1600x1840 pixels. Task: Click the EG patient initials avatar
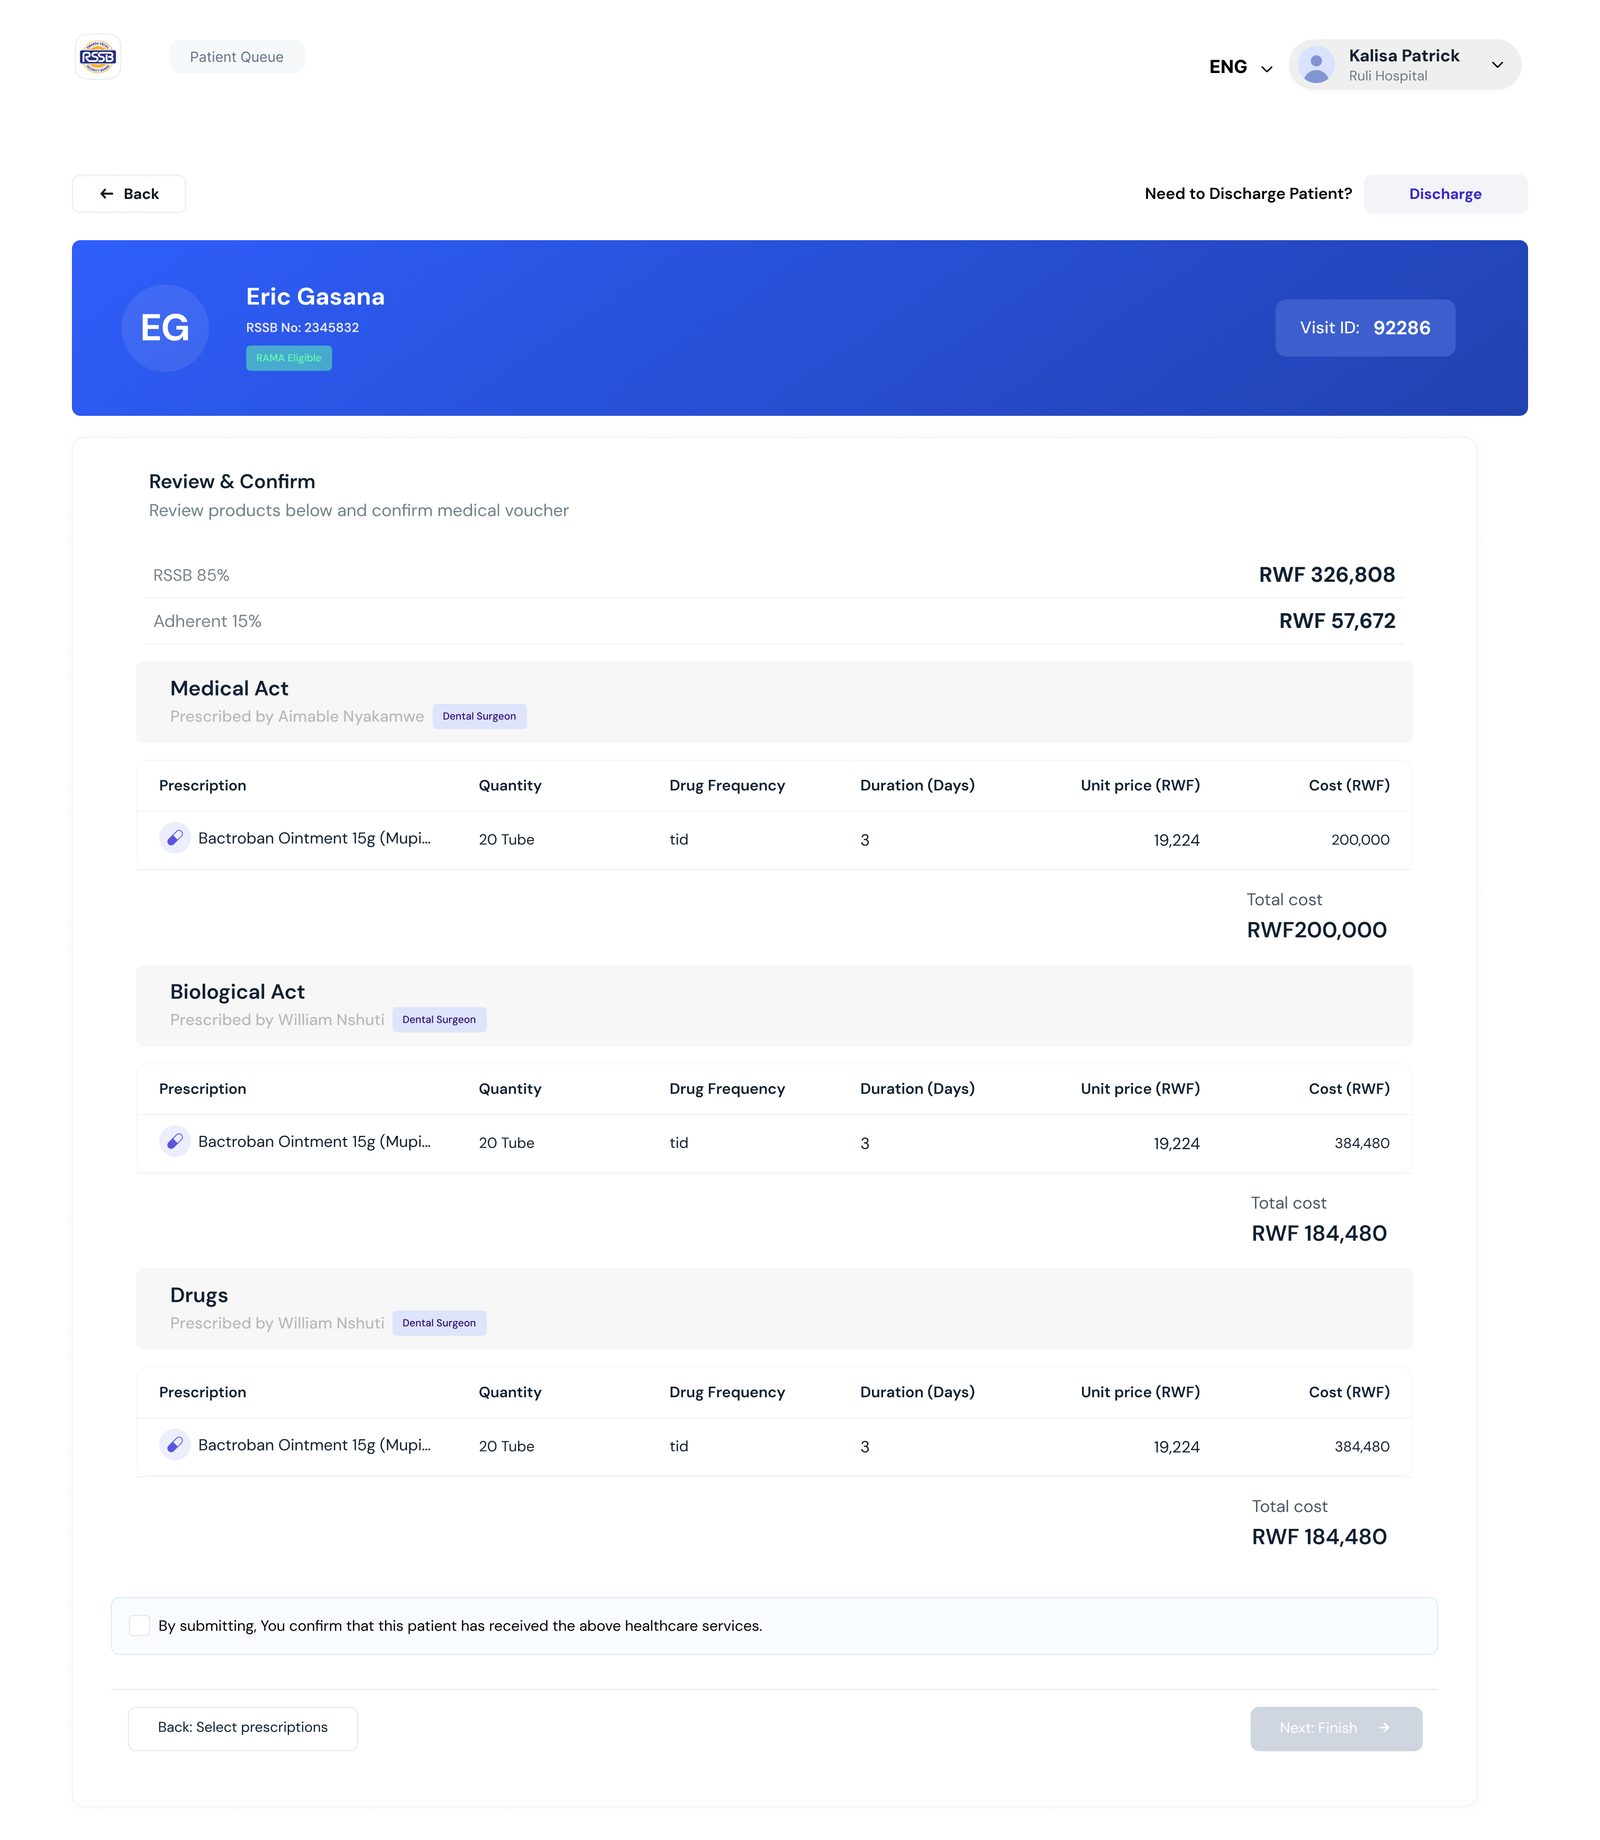165,328
